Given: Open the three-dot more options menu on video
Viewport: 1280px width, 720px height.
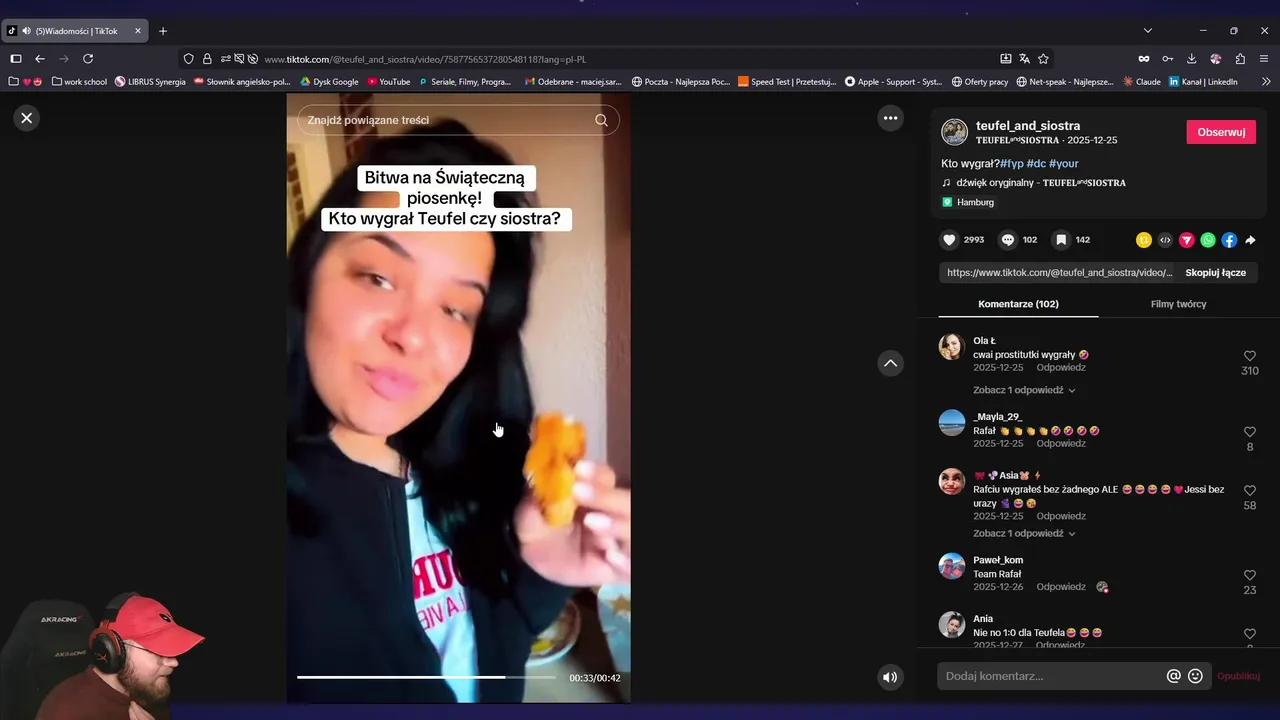Looking at the screenshot, I should (890, 118).
